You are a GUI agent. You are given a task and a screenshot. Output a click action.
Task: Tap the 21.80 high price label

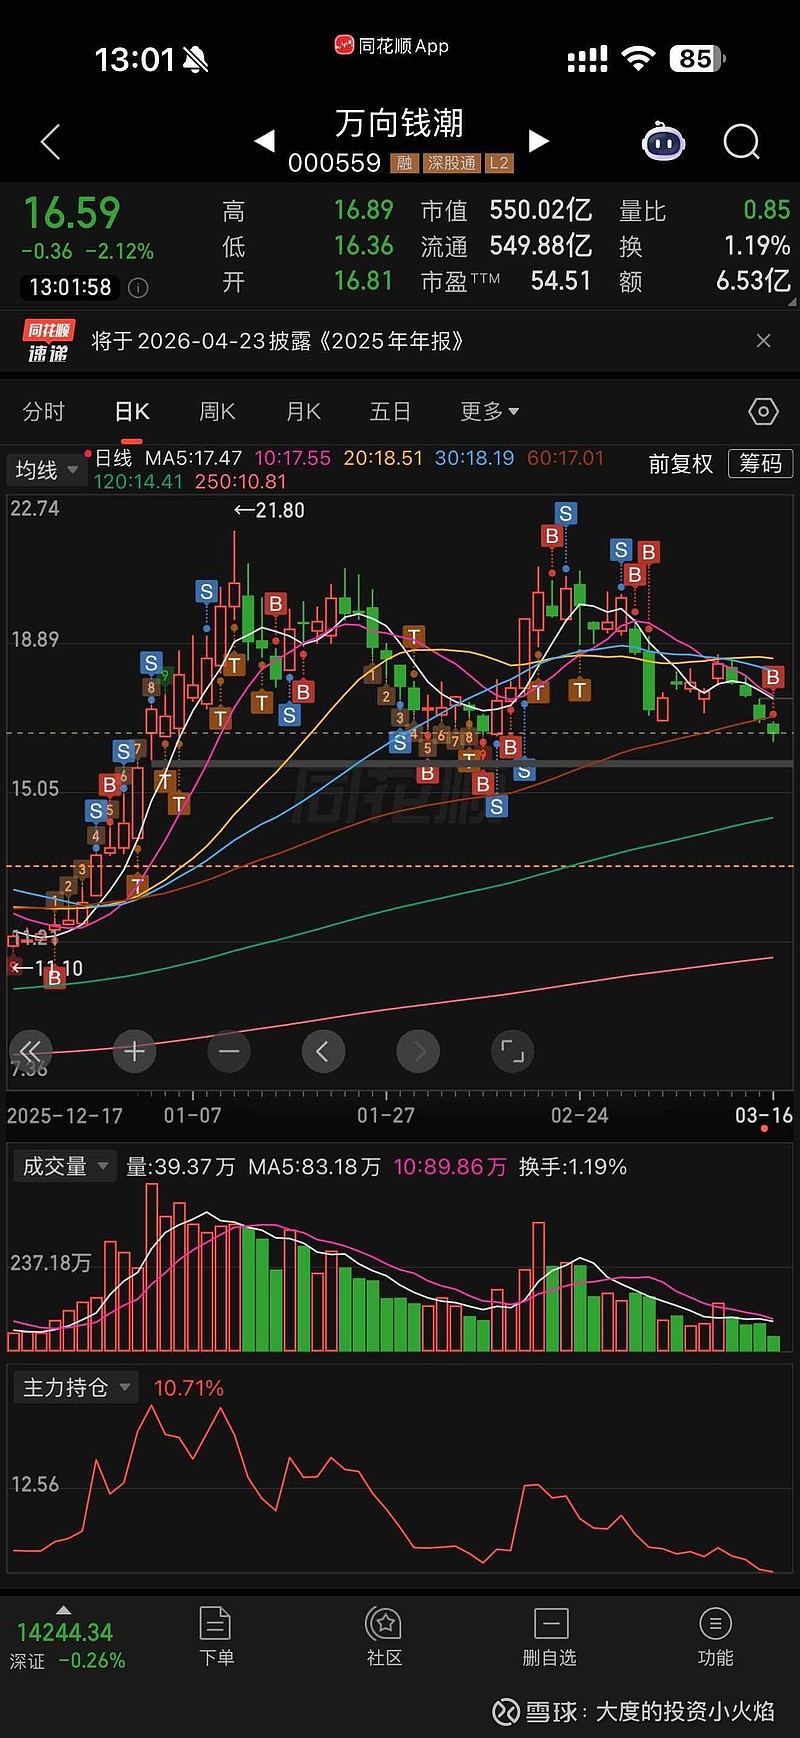tap(269, 510)
